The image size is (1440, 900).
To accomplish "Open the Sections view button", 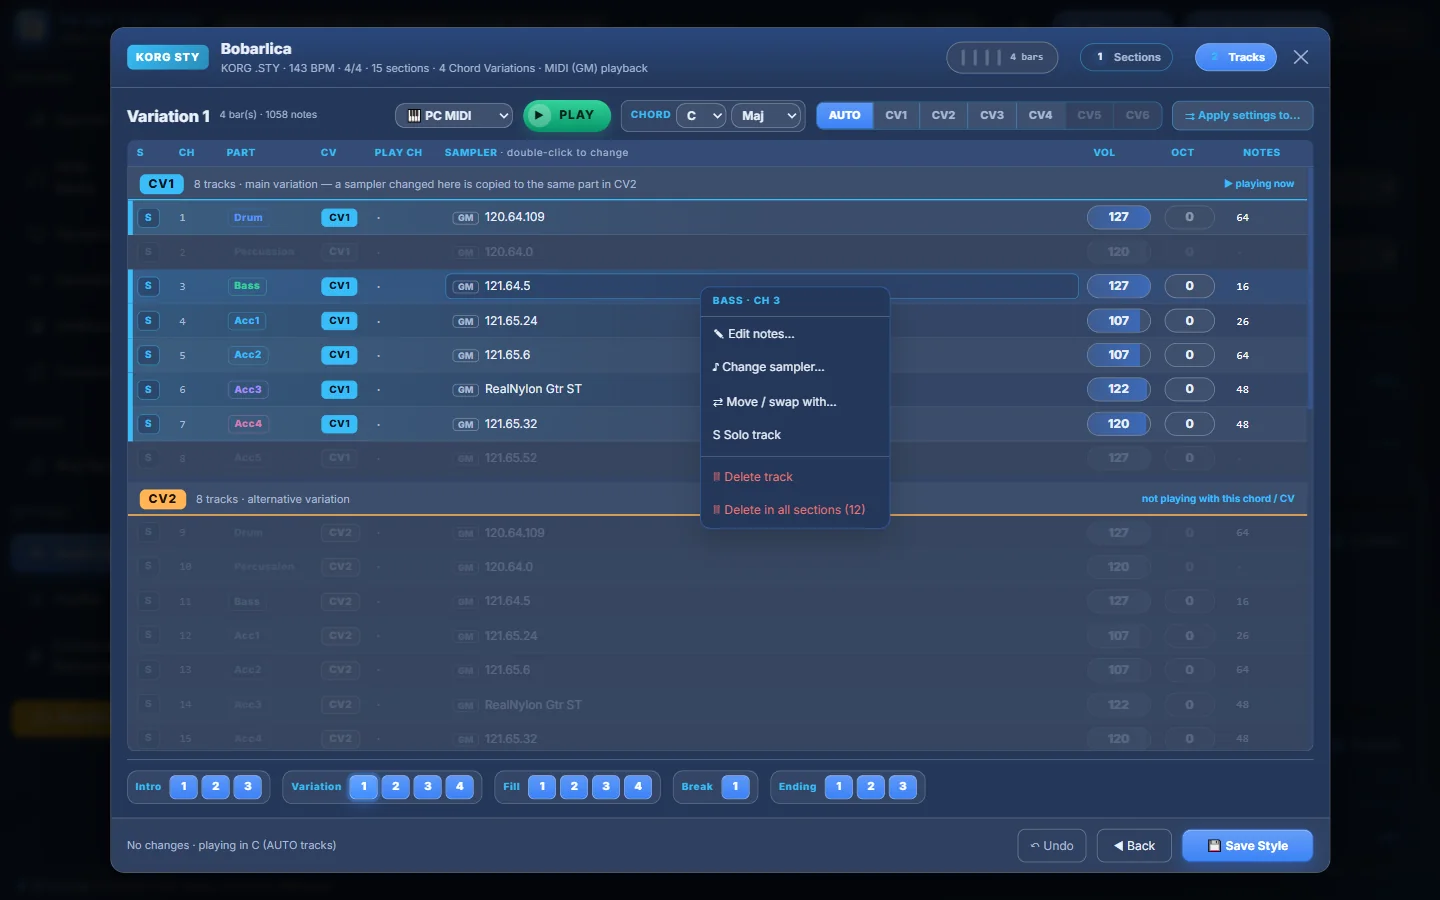I will tap(1127, 57).
